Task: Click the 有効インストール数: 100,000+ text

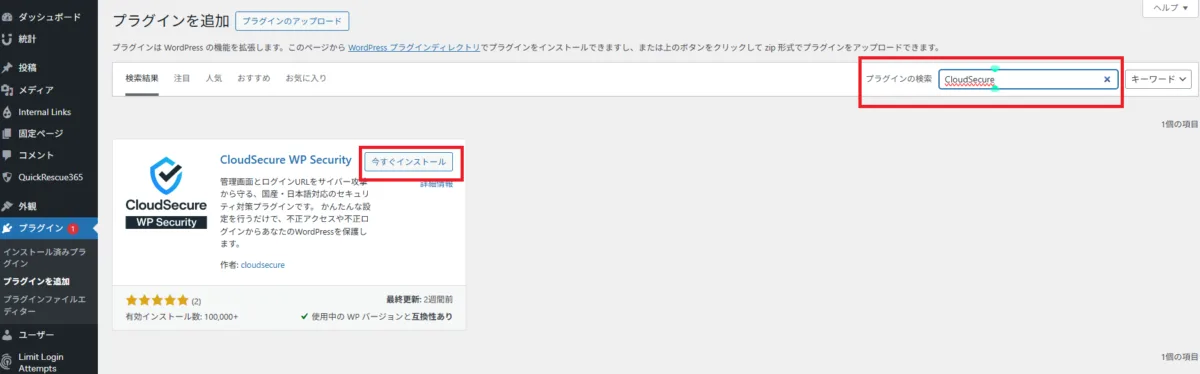Action: pos(182,316)
